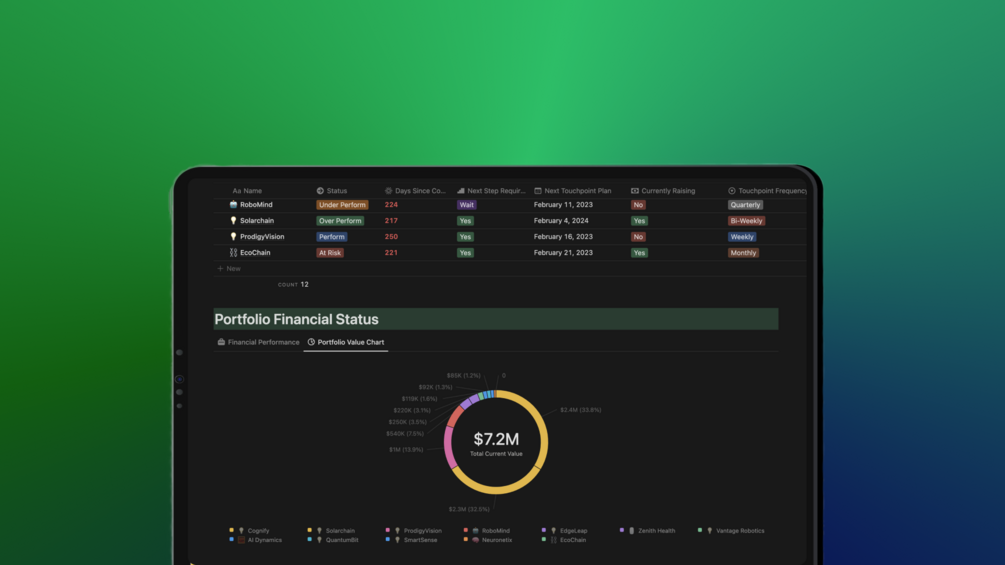Click the Next Touchpoint Plan calendar icon
This screenshot has height=565, width=1005.
[x=538, y=190]
